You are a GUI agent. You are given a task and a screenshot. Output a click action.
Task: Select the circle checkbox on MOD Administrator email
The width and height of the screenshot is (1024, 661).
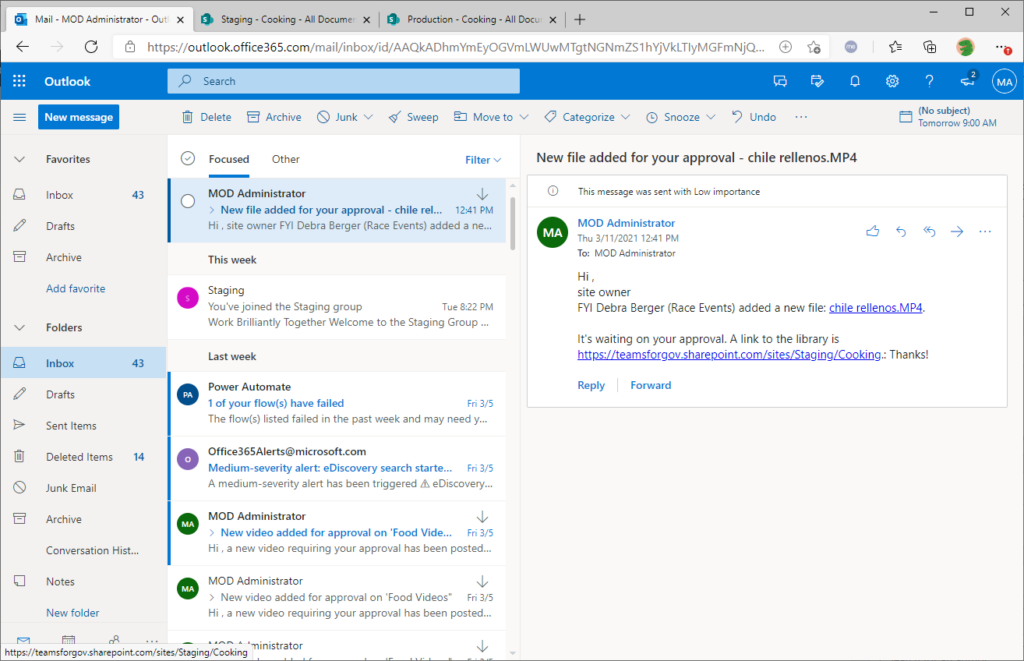tap(187, 199)
